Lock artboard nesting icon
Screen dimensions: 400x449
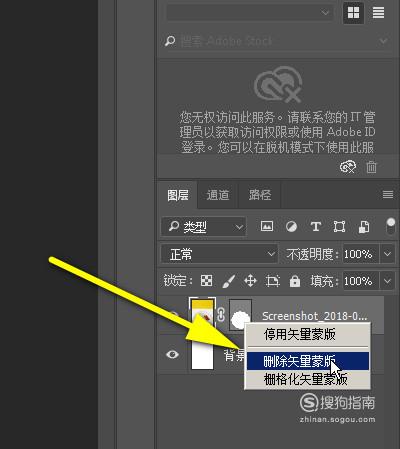click(273, 281)
